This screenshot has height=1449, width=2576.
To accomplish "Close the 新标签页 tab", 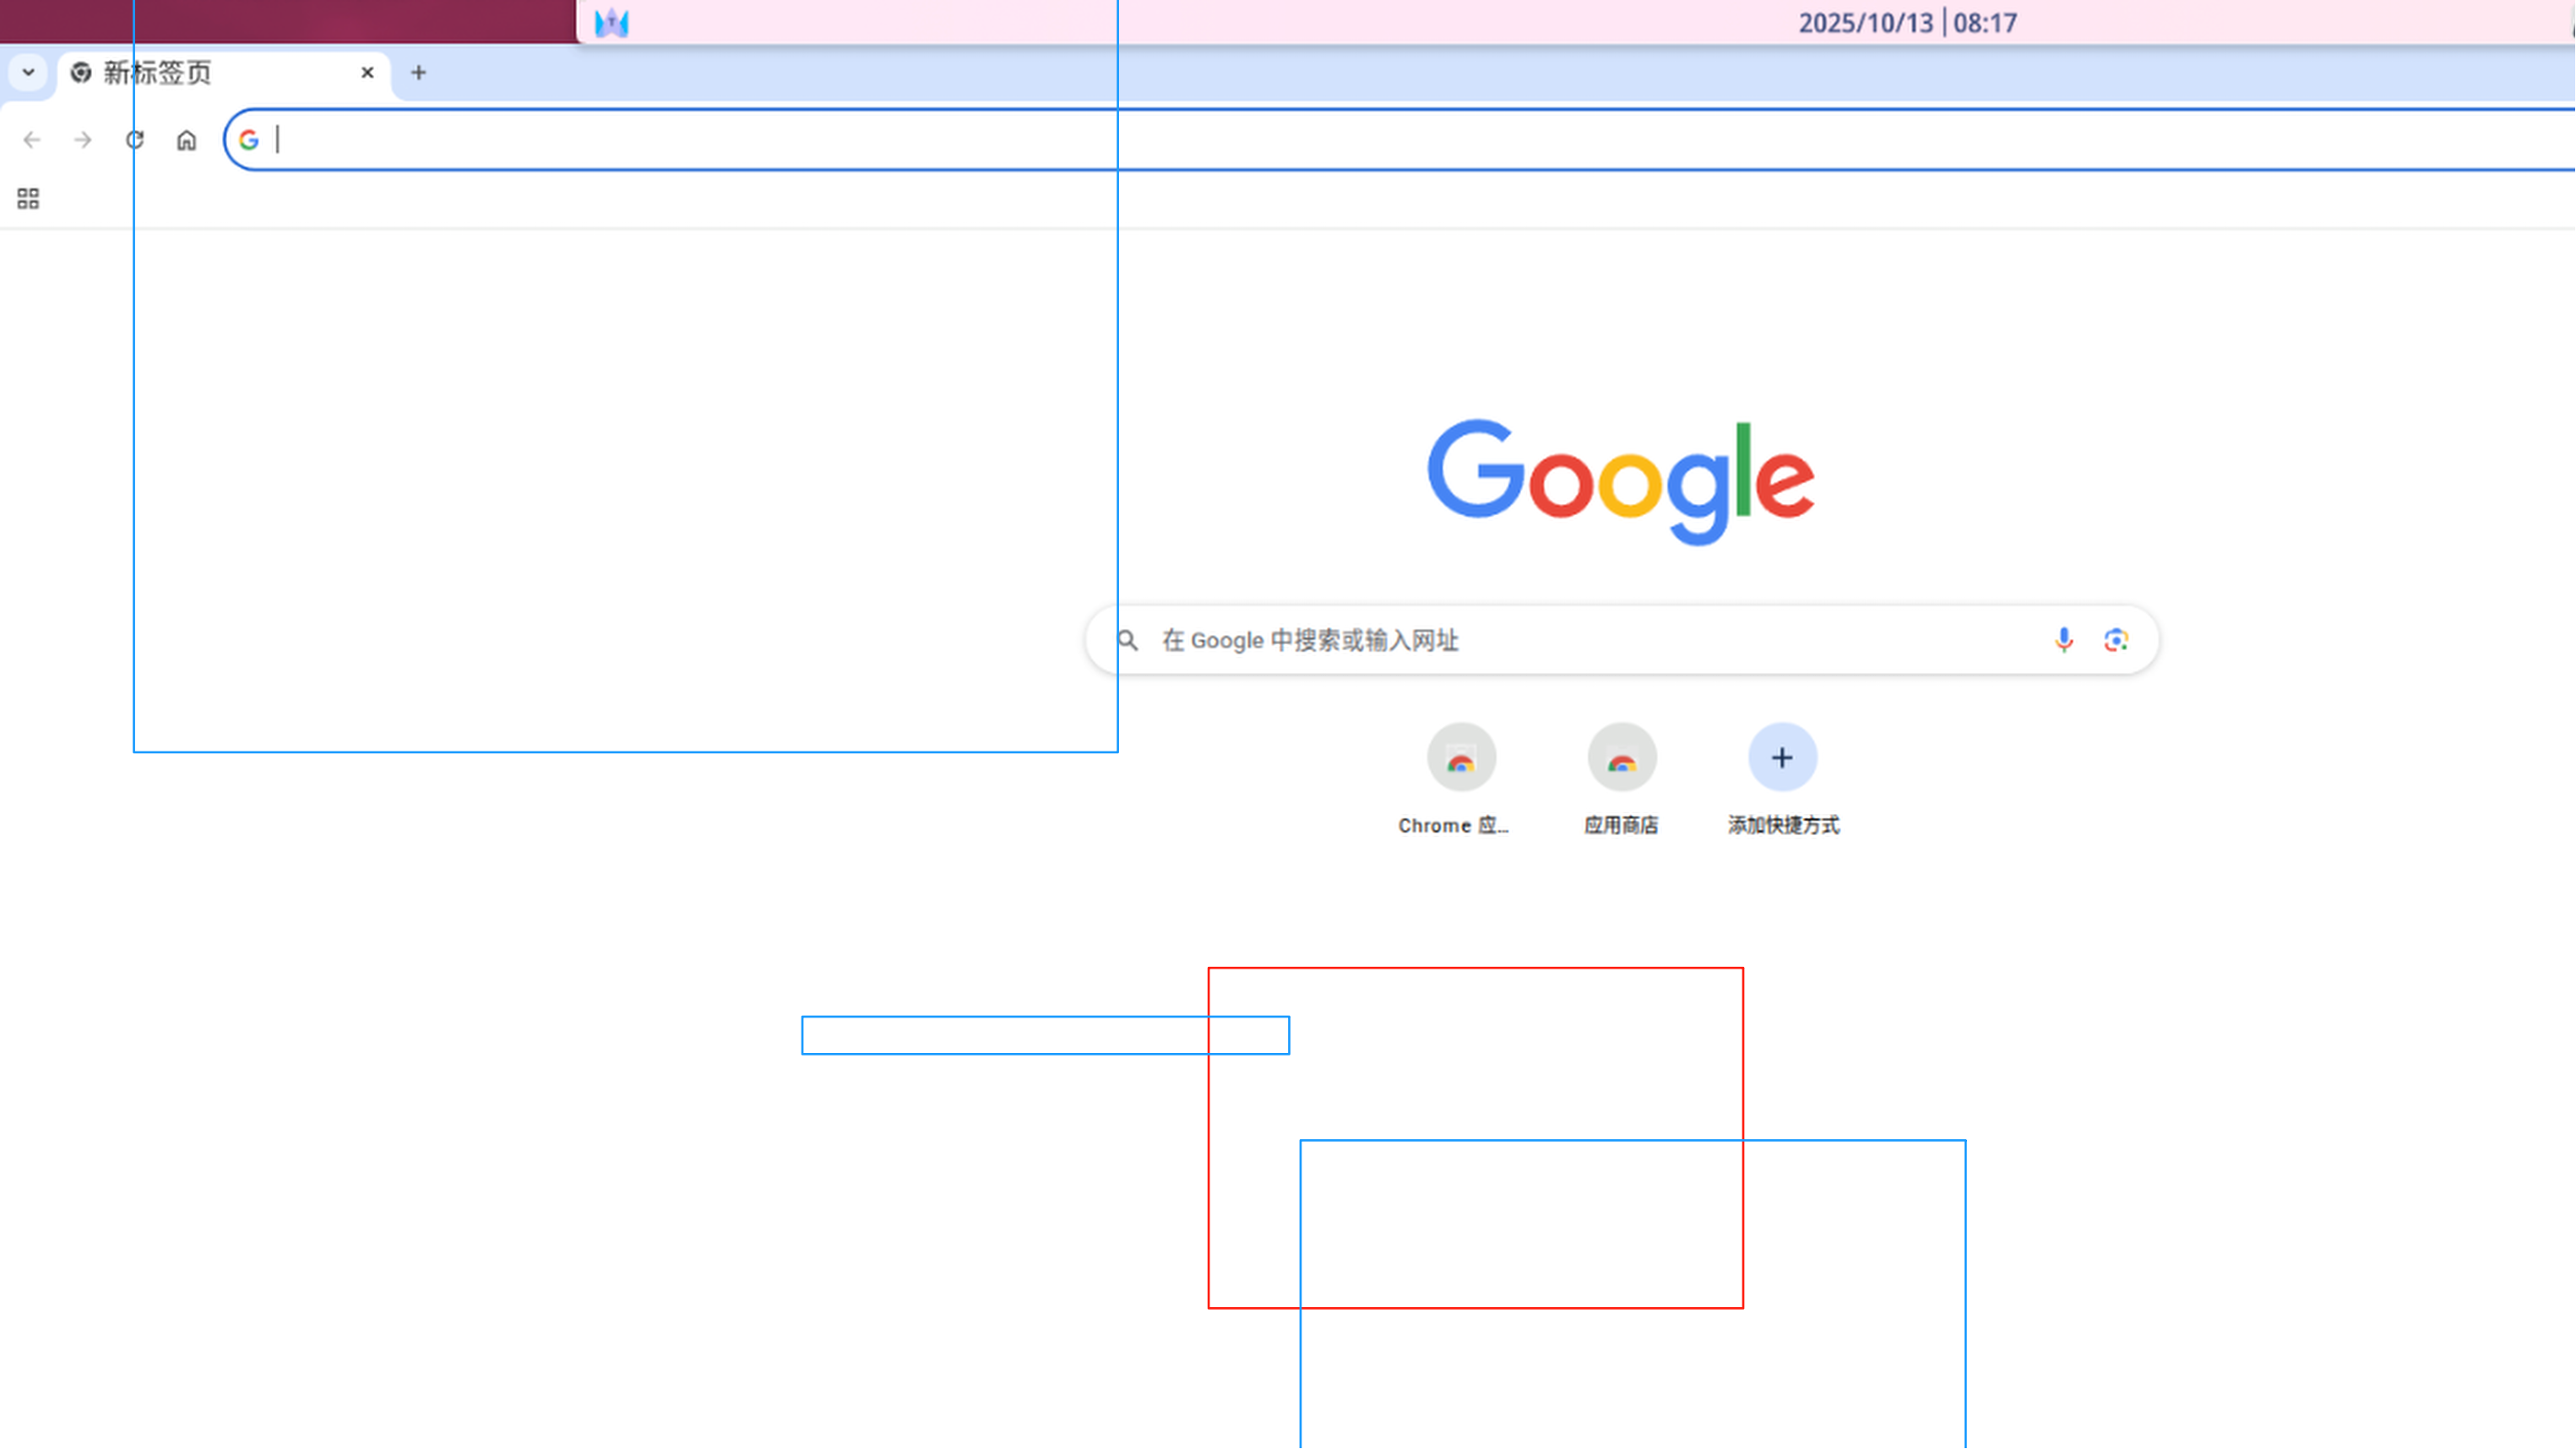I will 367,73.
